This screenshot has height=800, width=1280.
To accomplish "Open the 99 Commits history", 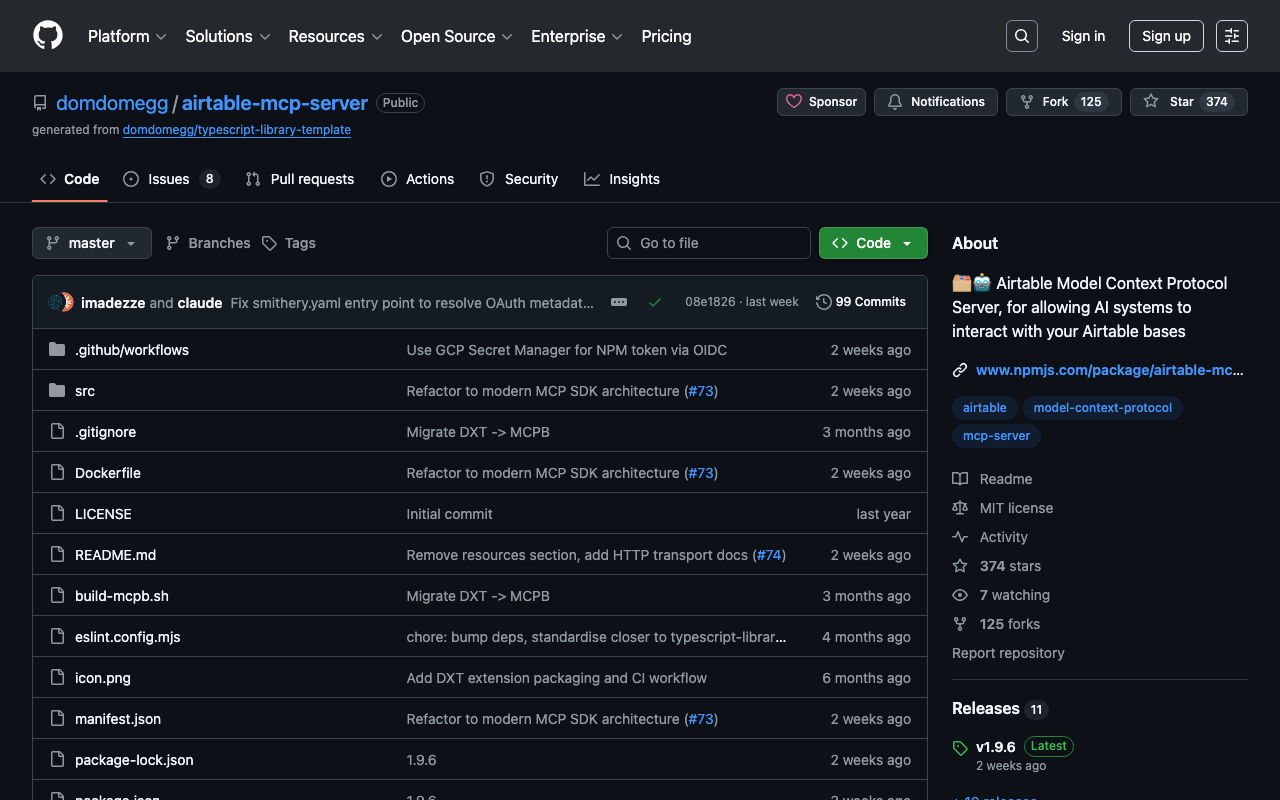I will coord(861,302).
